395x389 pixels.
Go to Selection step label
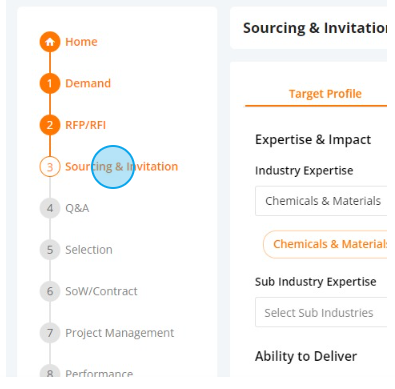(x=89, y=250)
